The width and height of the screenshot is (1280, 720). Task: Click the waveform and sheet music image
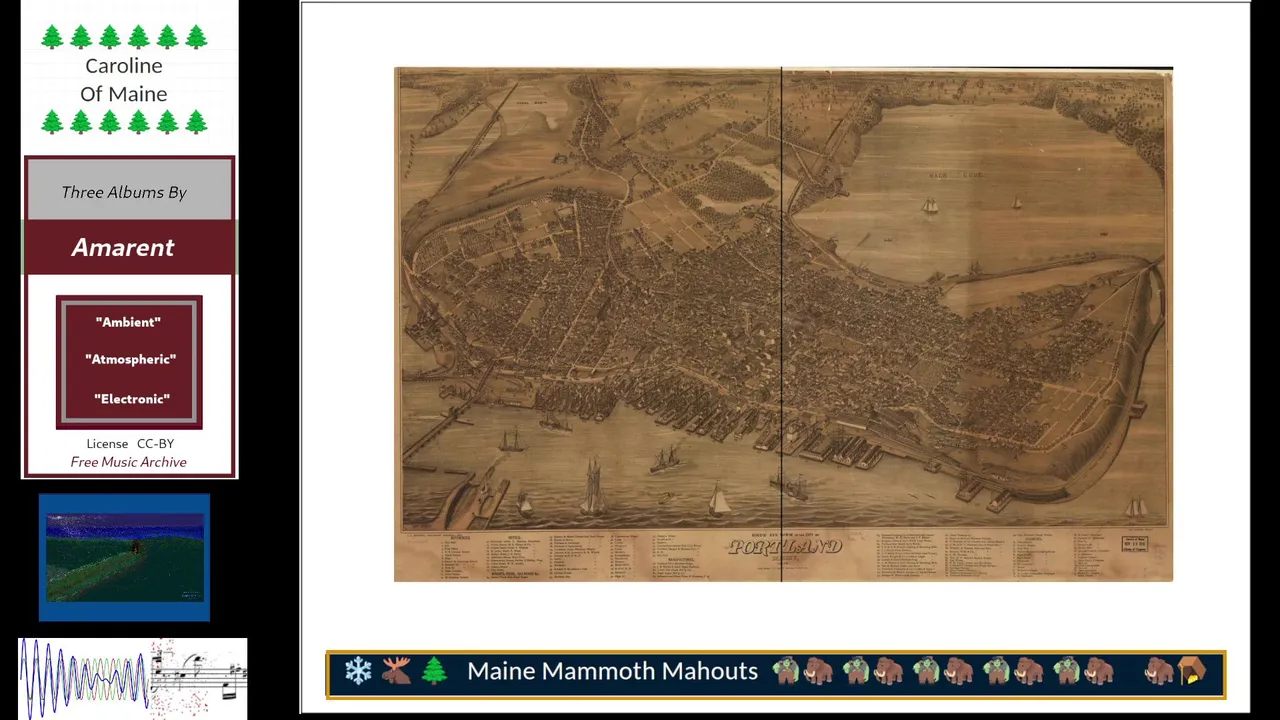click(x=132, y=678)
